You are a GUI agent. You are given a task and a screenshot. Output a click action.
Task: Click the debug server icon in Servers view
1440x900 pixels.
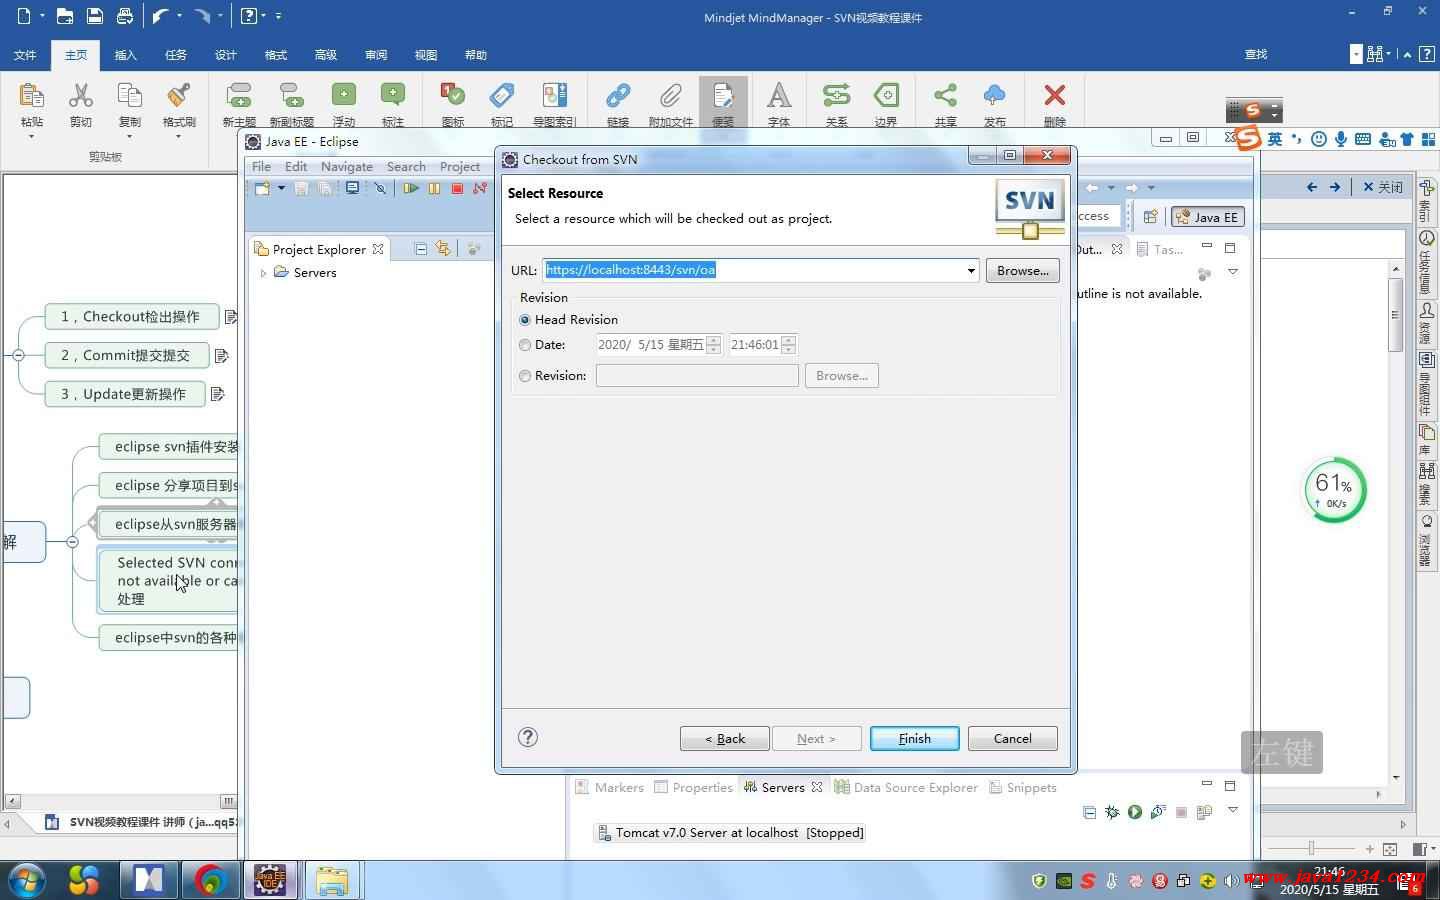[1112, 812]
